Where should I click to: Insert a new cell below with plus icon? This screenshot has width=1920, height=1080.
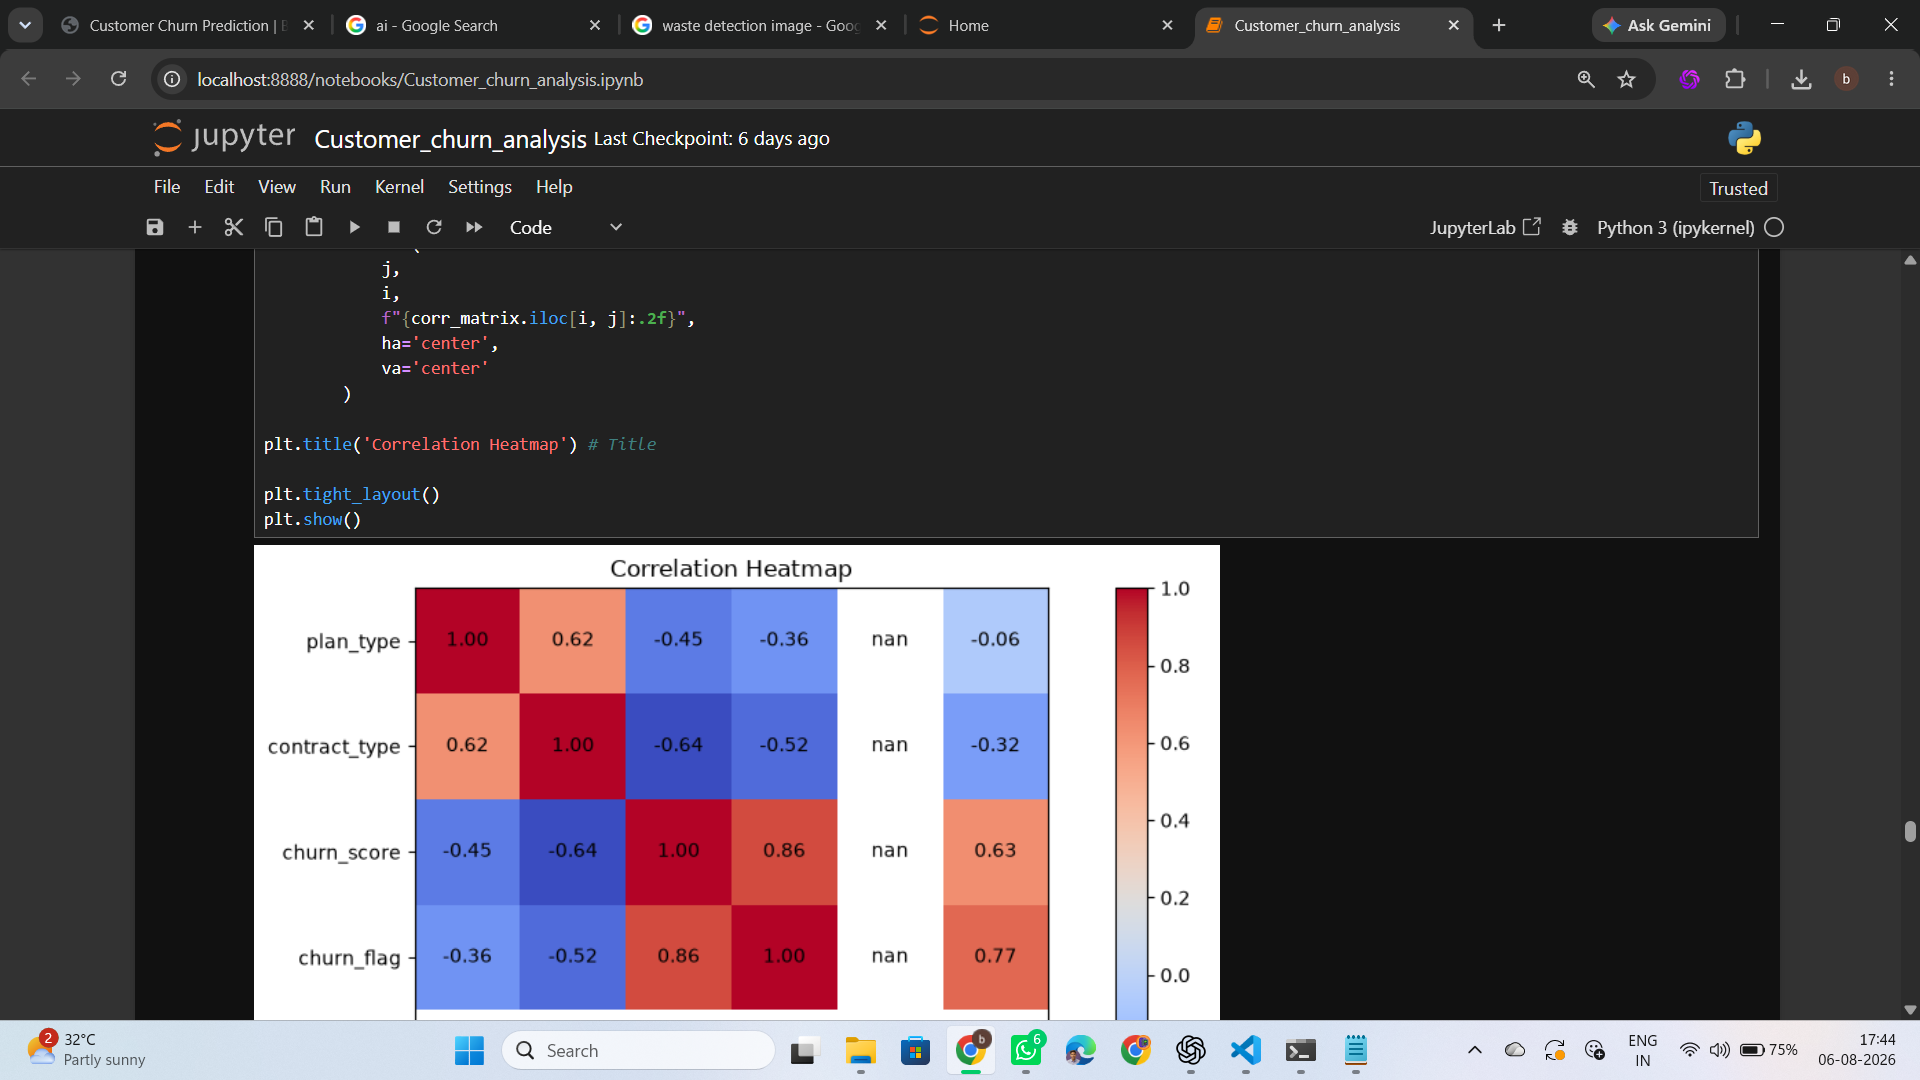point(195,228)
